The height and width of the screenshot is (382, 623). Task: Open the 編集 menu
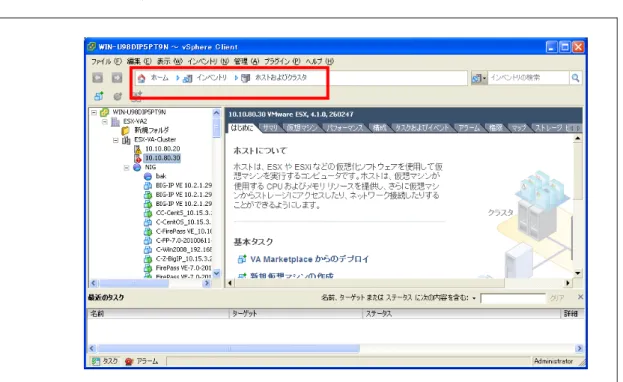coord(139,62)
